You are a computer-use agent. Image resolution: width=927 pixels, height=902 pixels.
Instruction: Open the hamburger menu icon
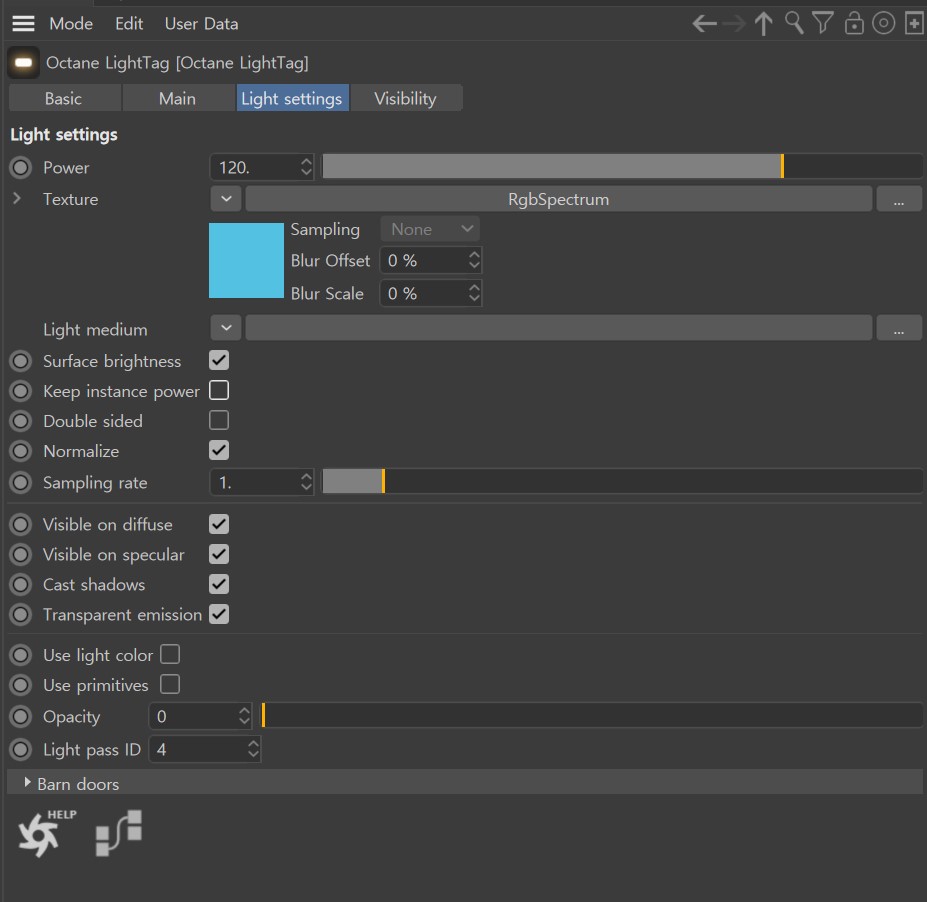pos(24,24)
